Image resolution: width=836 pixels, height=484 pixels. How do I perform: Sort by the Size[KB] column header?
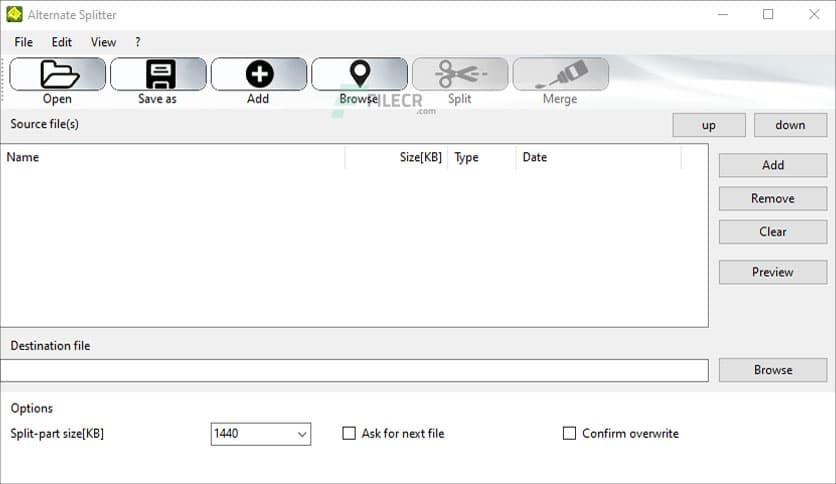[396, 157]
